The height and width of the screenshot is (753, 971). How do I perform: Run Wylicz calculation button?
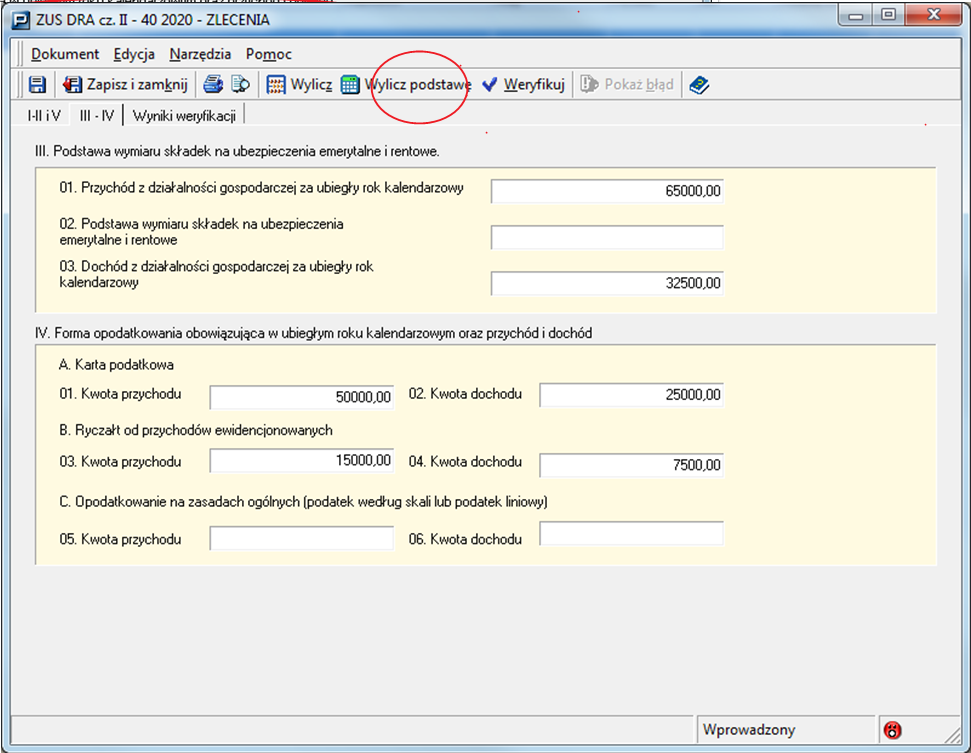coord(299,85)
